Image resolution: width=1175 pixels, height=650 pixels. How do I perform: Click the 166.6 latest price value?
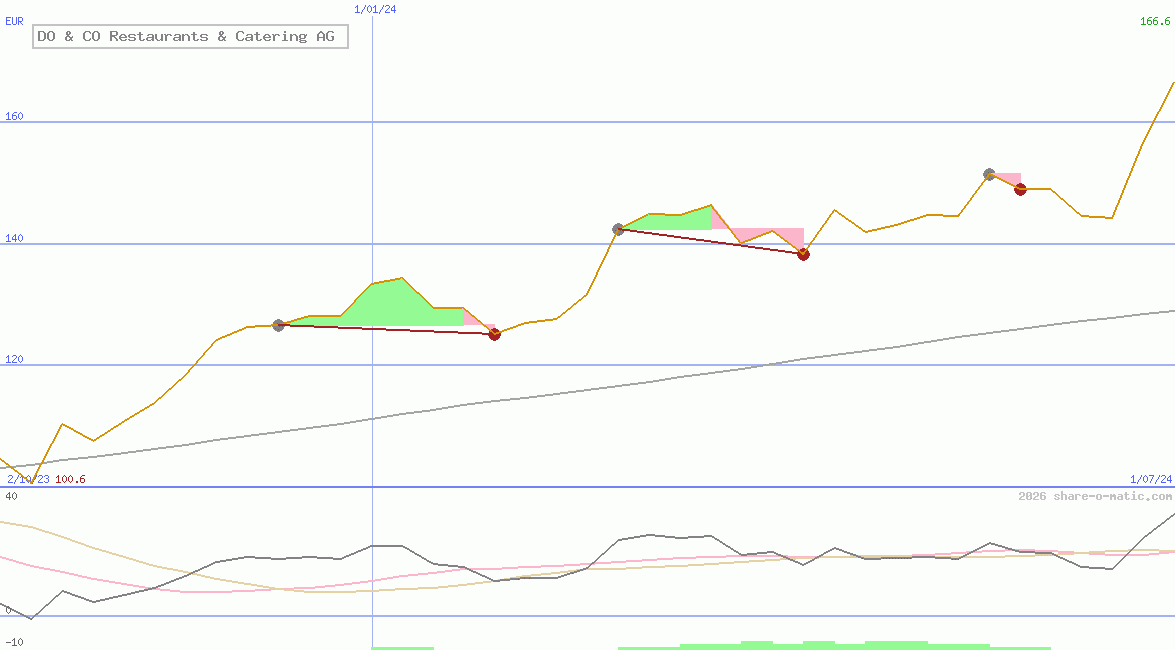tap(1155, 21)
